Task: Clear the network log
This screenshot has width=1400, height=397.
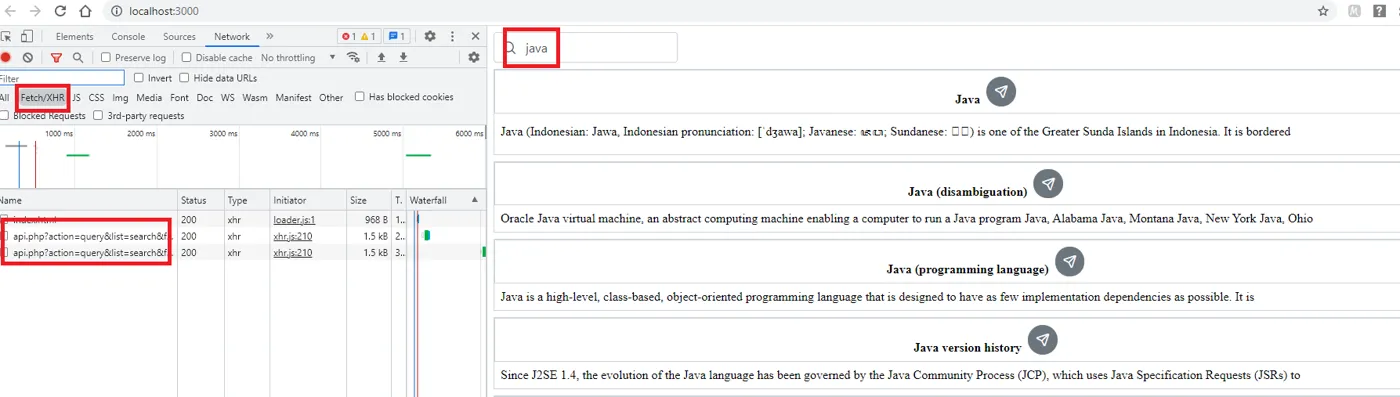Action: (x=28, y=58)
